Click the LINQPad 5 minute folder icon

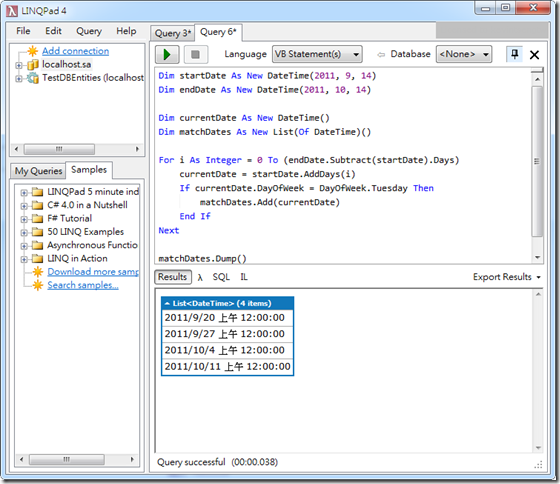pos(37,192)
